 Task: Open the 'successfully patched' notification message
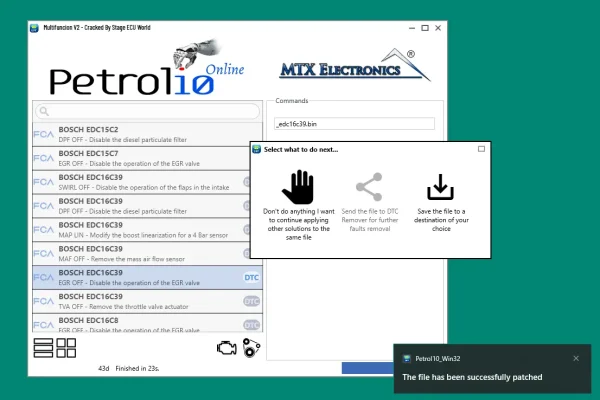tap(472, 378)
